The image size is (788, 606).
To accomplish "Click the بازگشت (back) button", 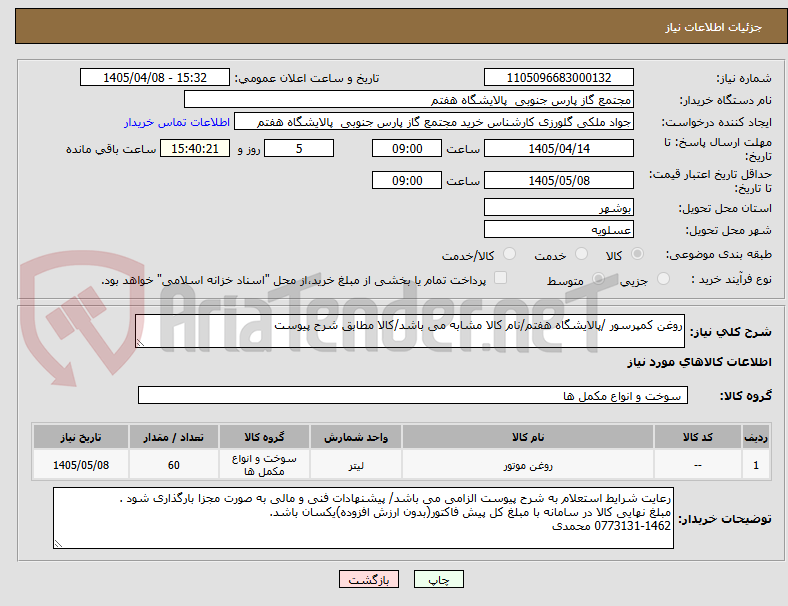I will click(x=369, y=579).
